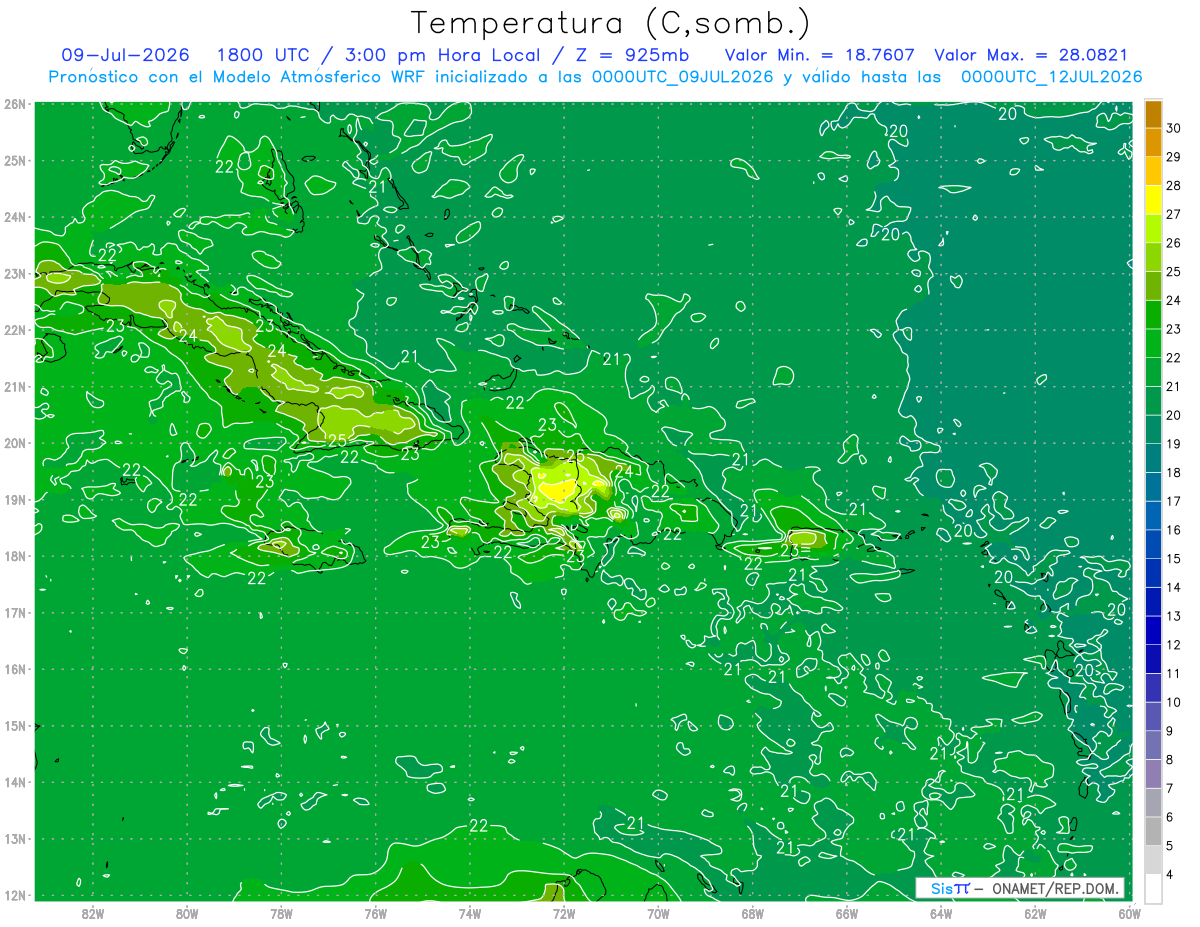Screen dimensions: 1200x927
Task: Click the blue legend swatch between 15 and 16
Action: [1153, 544]
